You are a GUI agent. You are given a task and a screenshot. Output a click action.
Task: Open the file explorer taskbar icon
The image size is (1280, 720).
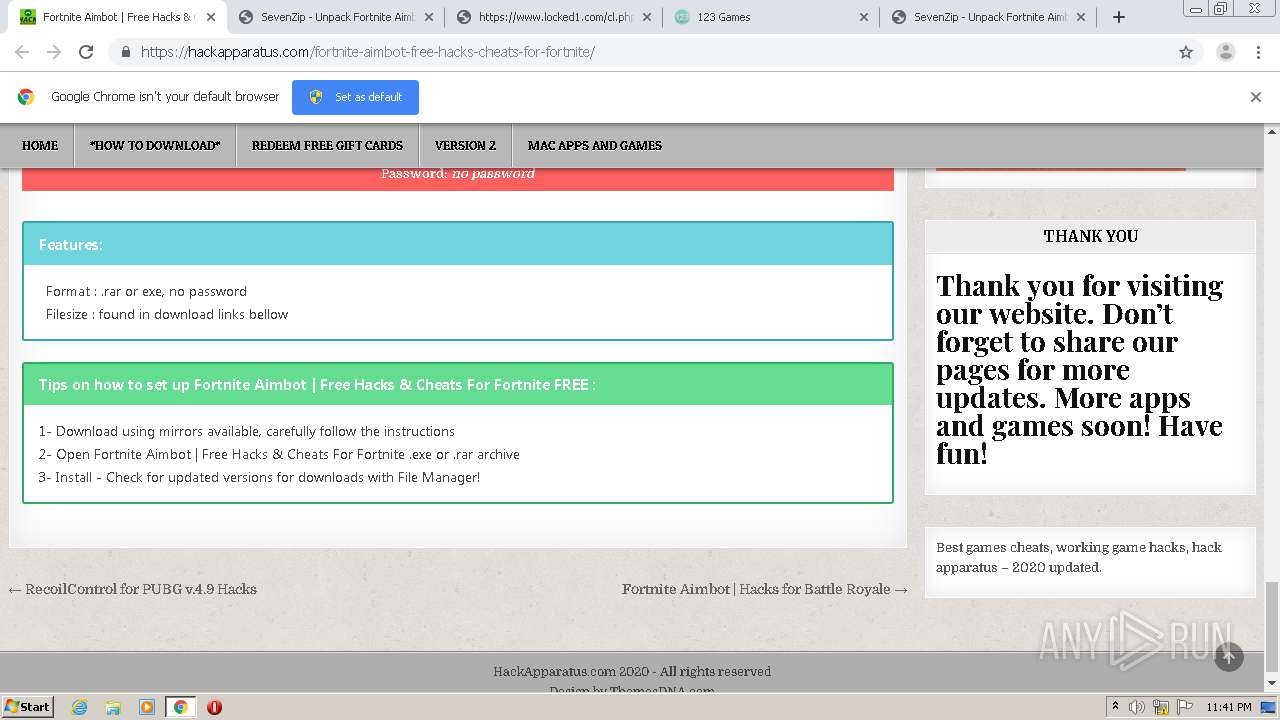coord(113,707)
